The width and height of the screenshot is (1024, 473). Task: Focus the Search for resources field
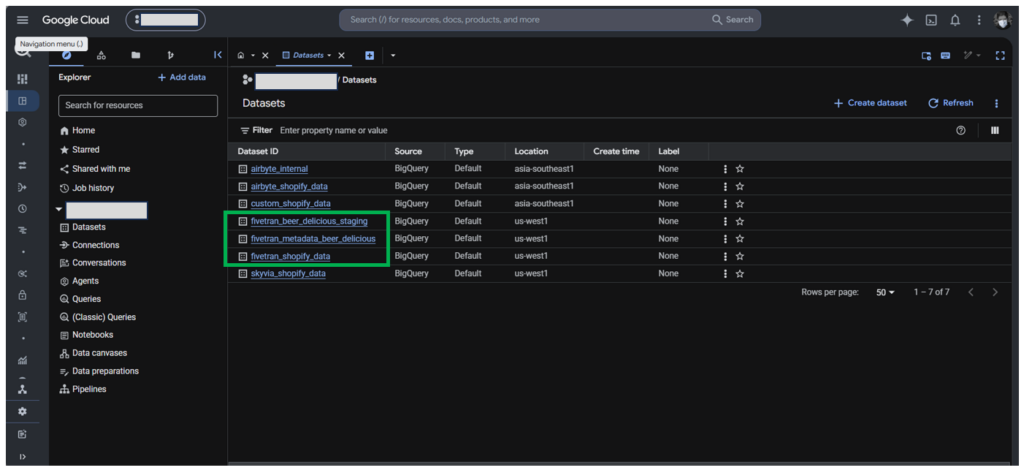point(138,105)
